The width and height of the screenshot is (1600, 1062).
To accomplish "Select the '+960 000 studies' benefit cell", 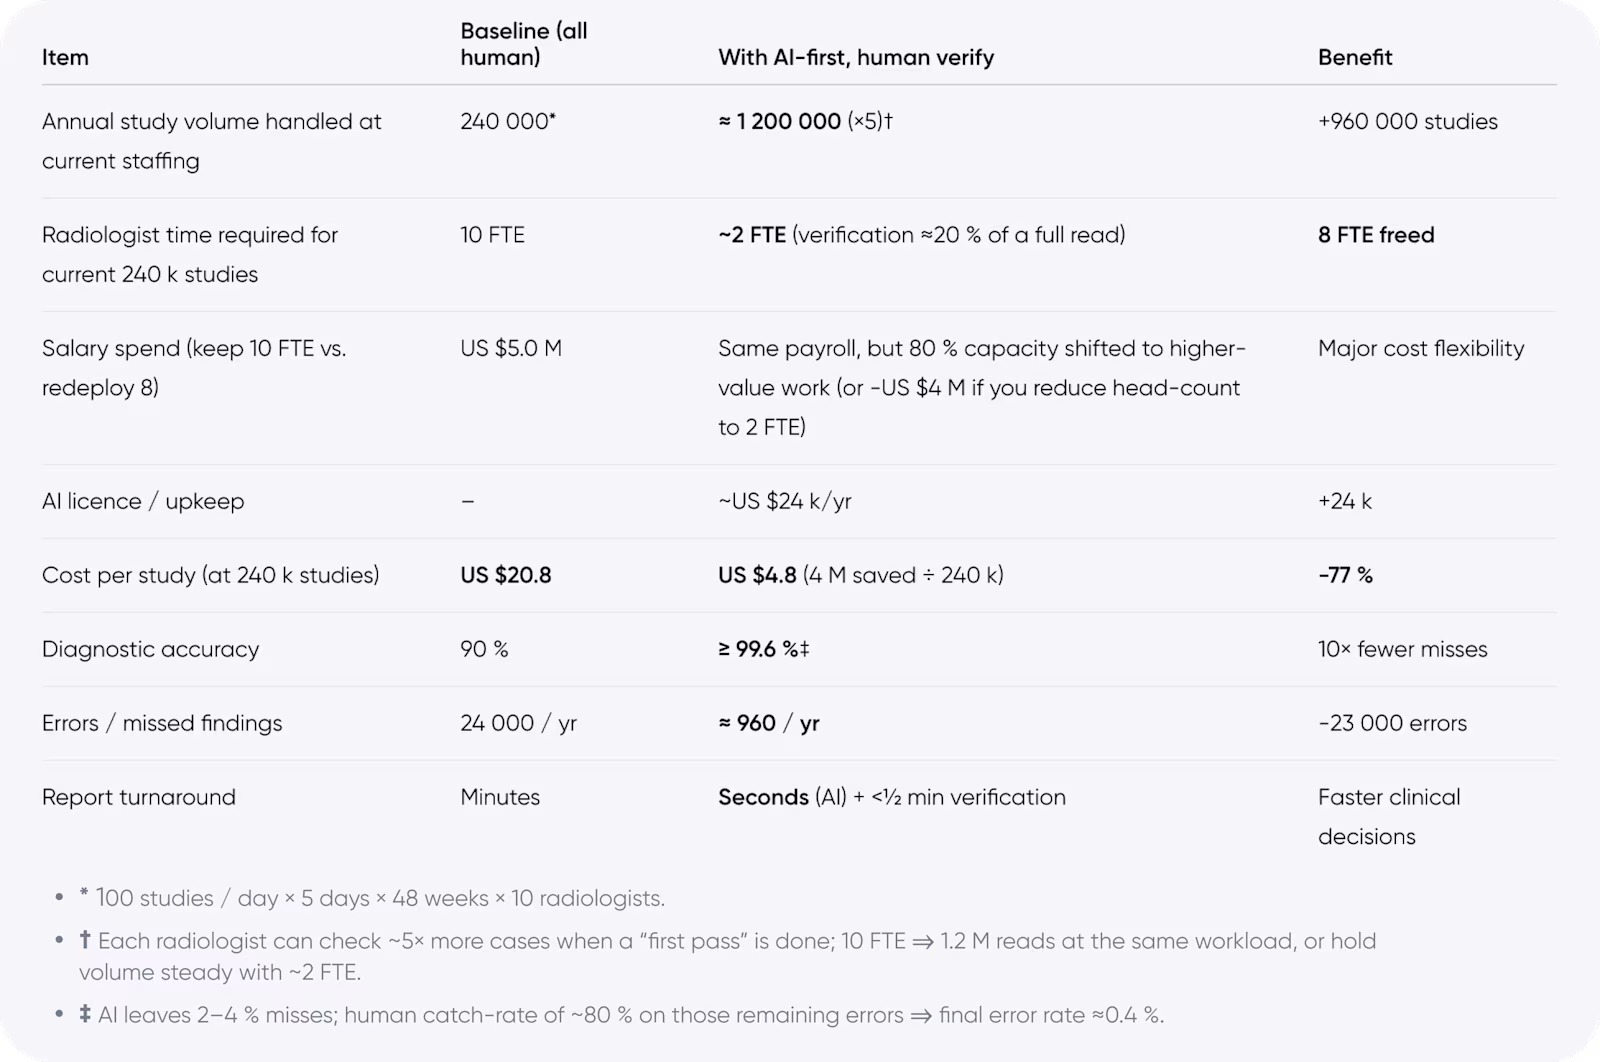I will click(x=1408, y=121).
